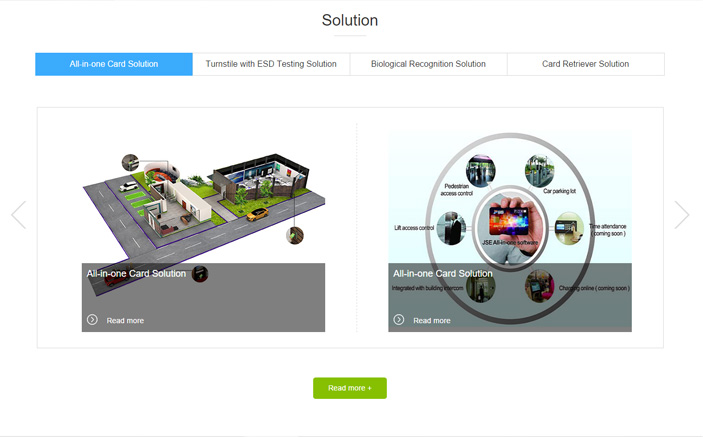
Task: Click the Lift access control circle image
Action: click(451, 228)
